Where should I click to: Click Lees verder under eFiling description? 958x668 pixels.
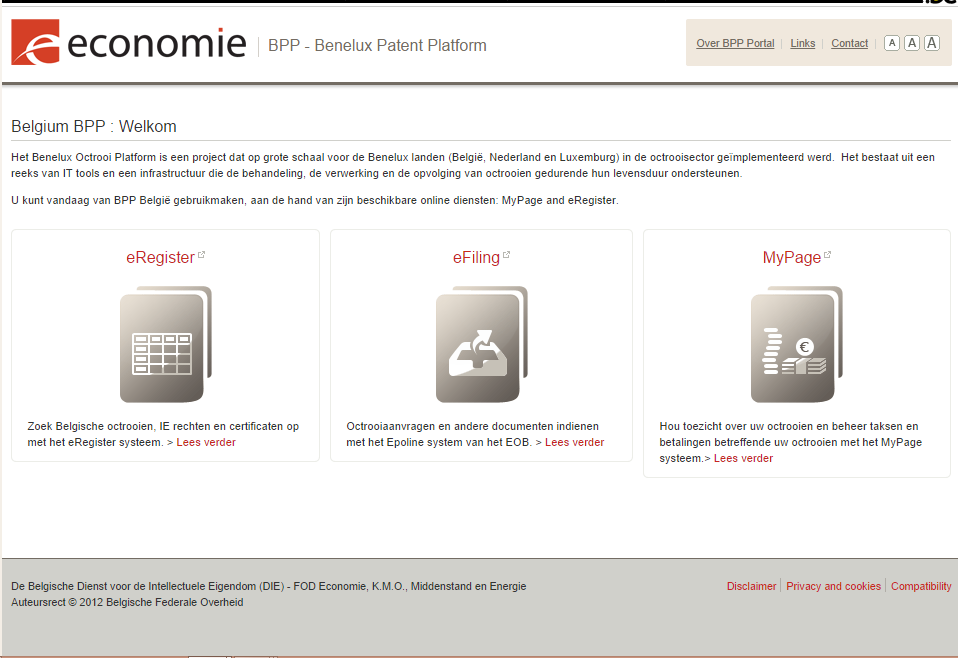574,442
